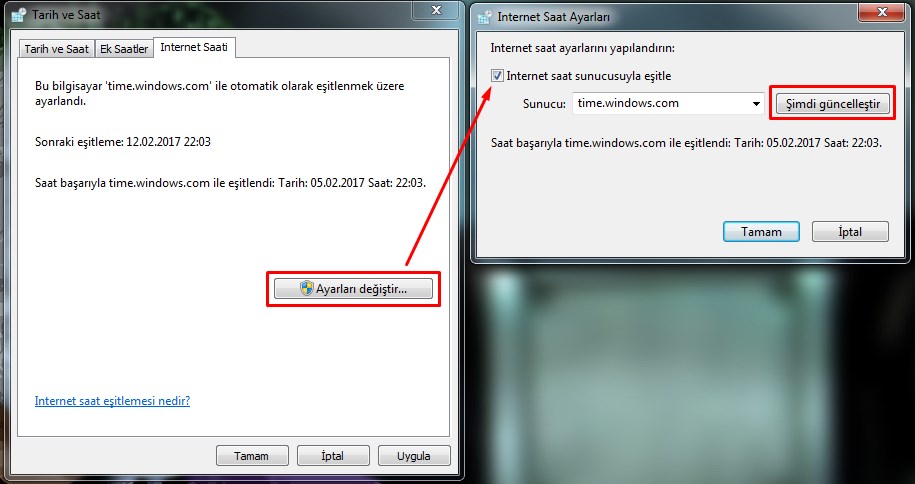Click the Ayarları değiştir... button
915x484 pixels.
tap(354, 288)
